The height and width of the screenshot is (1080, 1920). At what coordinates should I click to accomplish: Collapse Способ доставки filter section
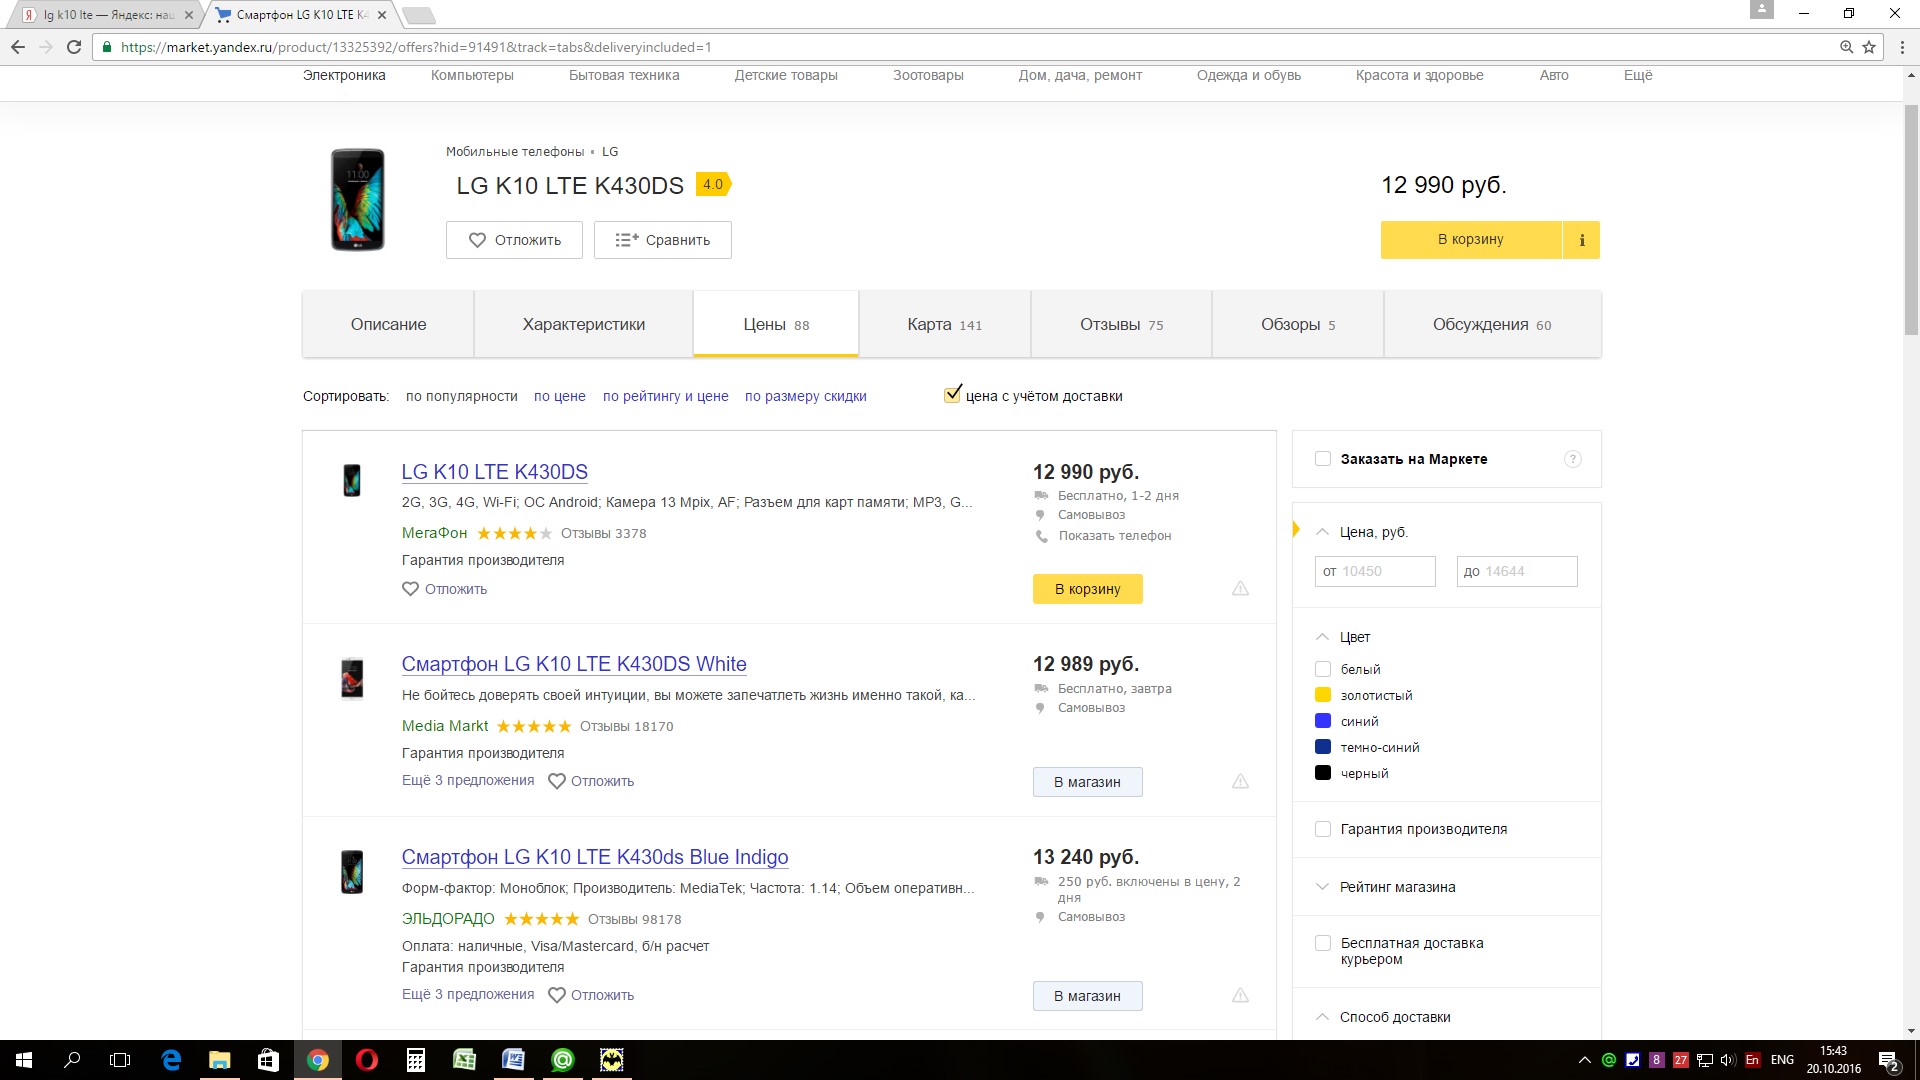[x=1322, y=1017]
